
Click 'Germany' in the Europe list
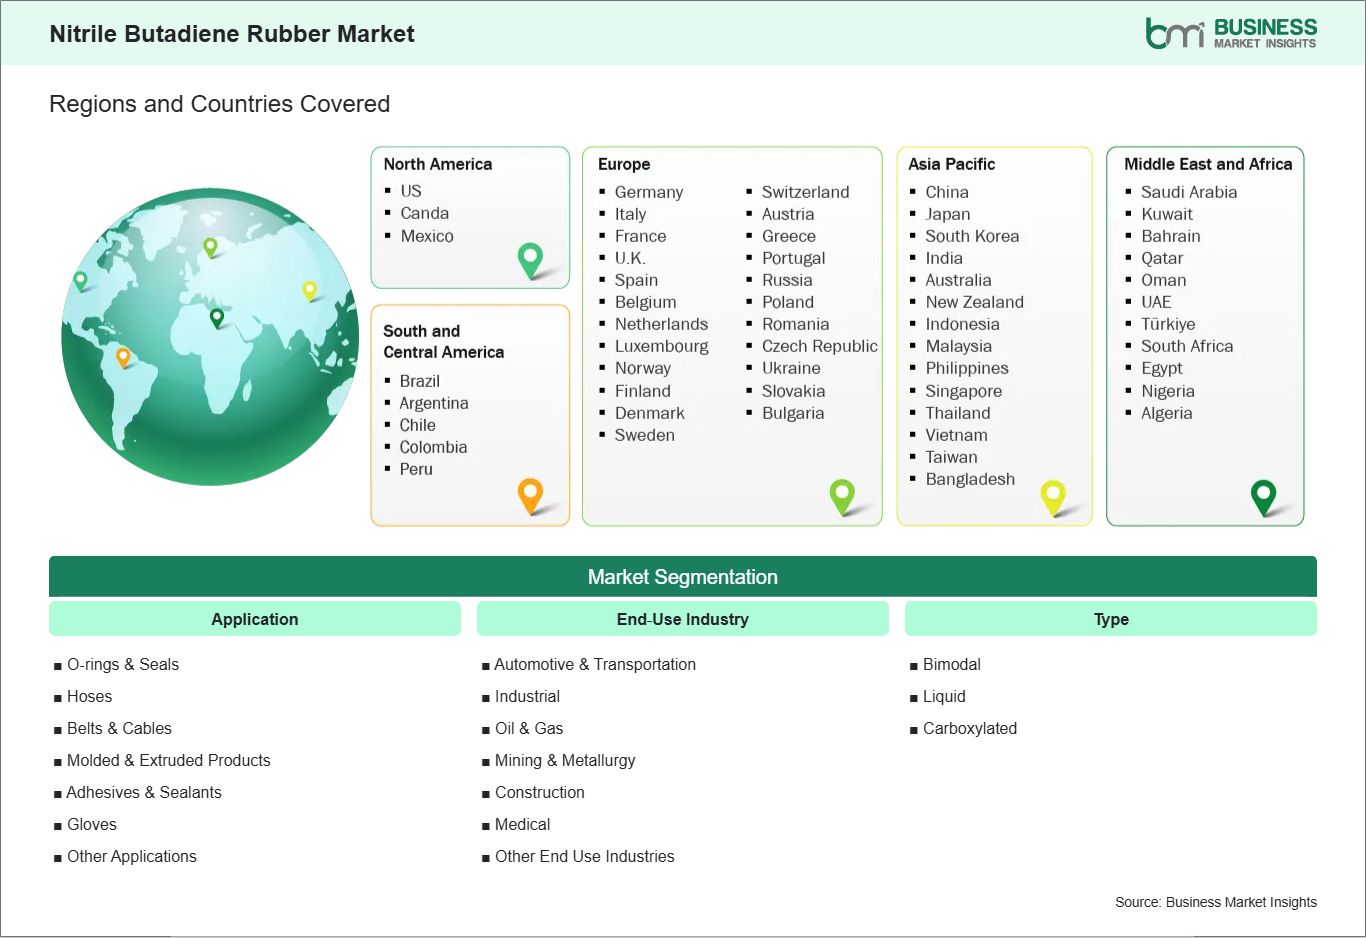click(649, 192)
